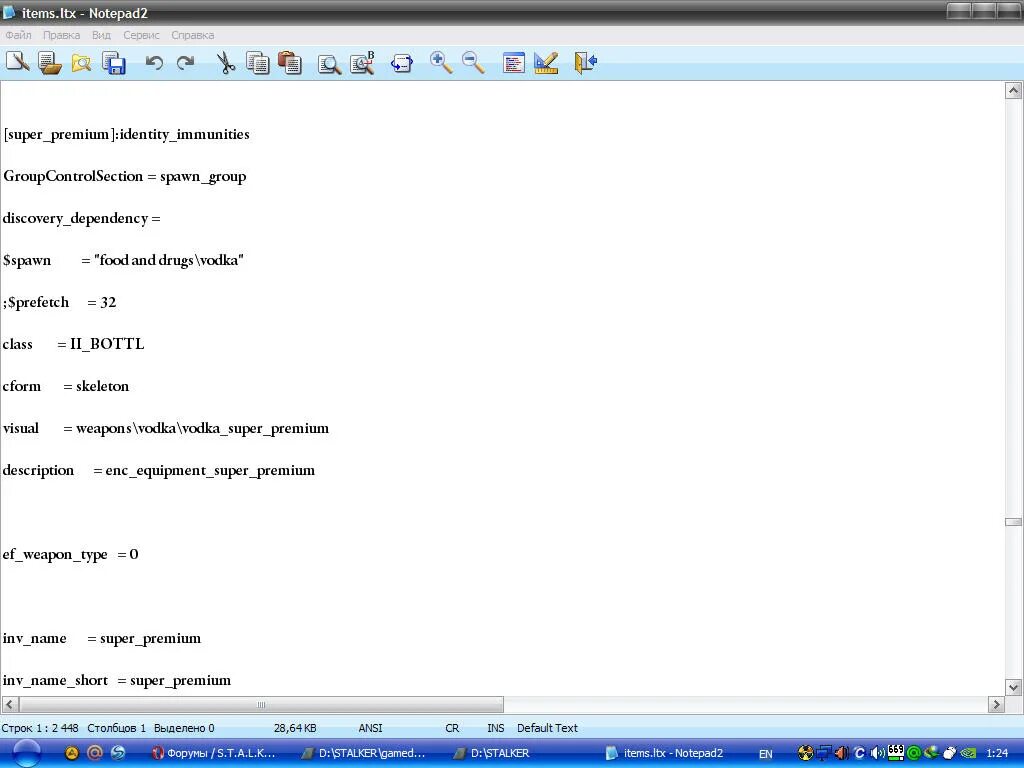
Task: Click the ';$prefetch = 32' line
Action: [59, 302]
